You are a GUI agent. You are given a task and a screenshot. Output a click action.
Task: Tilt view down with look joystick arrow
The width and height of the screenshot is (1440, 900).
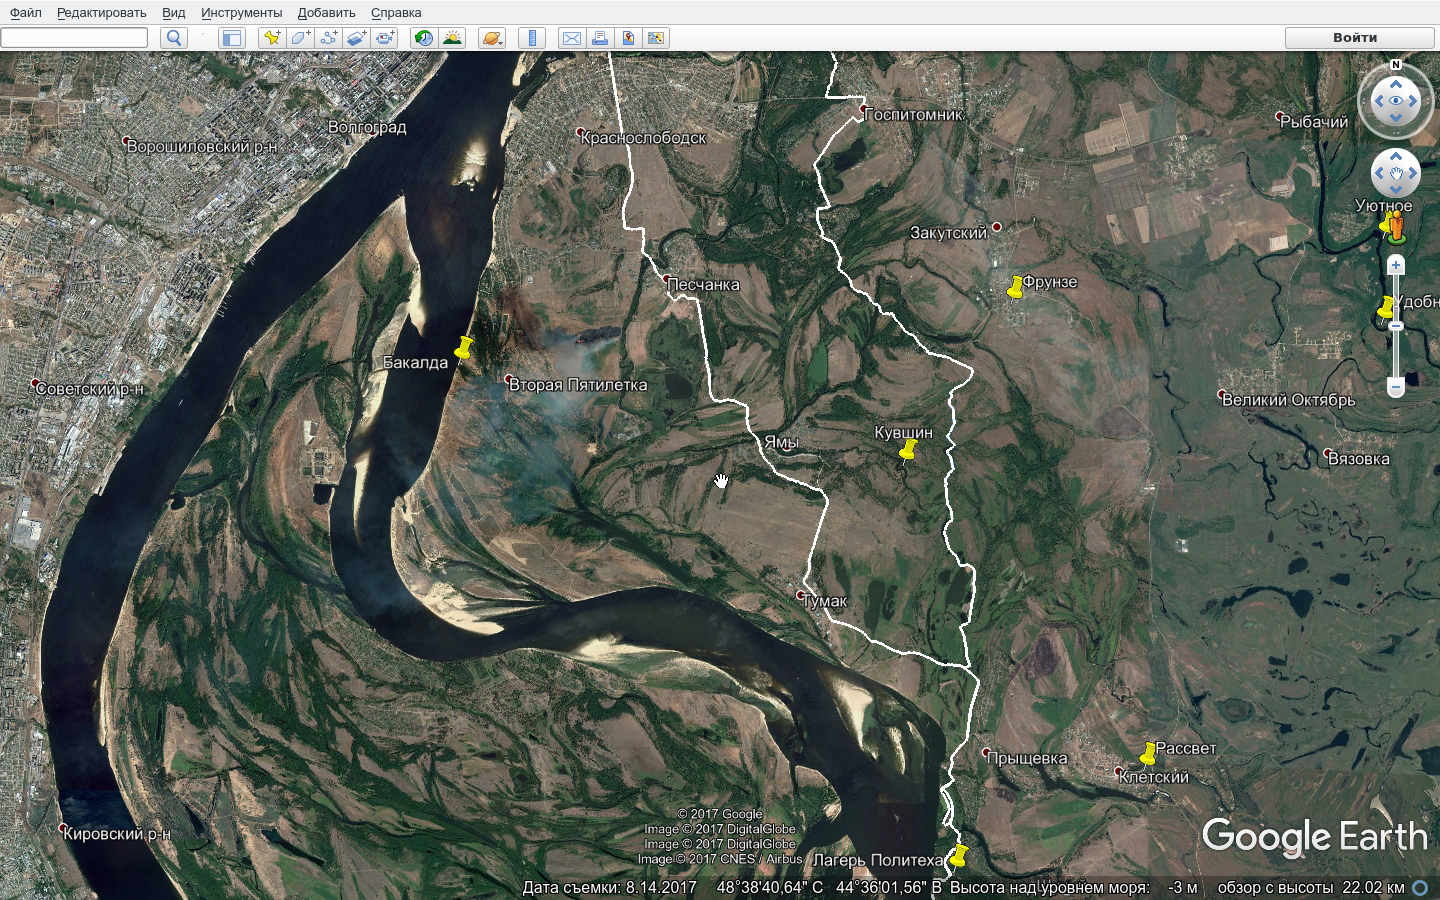coord(1396,118)
